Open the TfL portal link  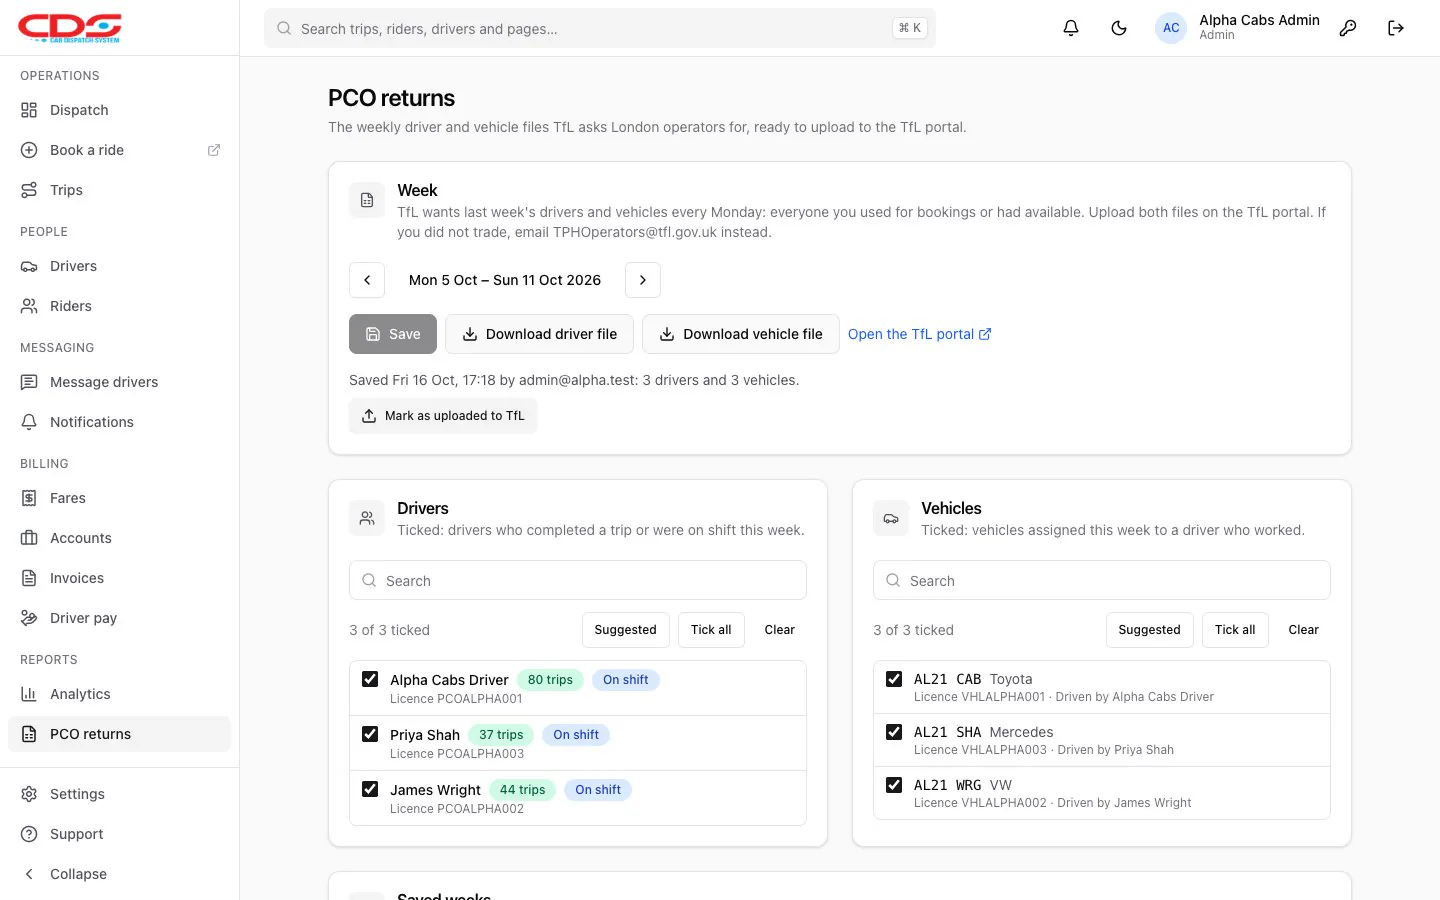[919, 334]
